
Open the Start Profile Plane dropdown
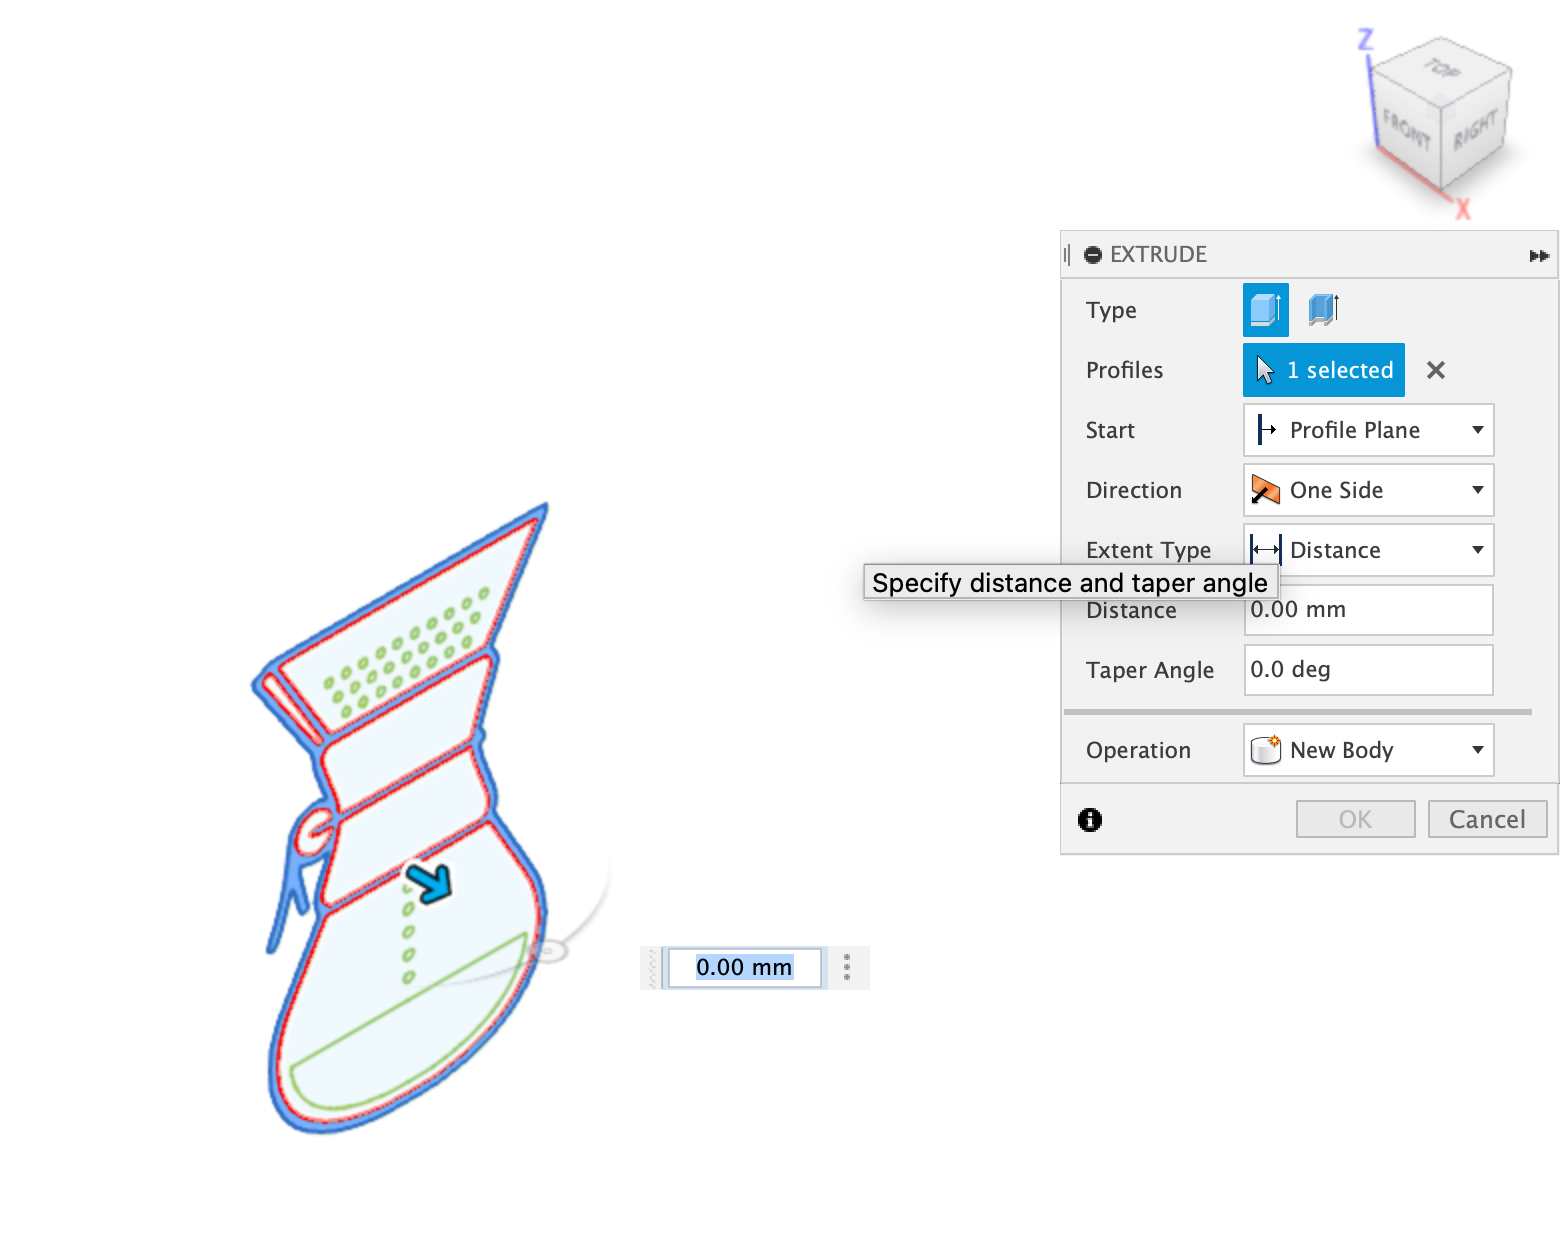(1368, 430)
